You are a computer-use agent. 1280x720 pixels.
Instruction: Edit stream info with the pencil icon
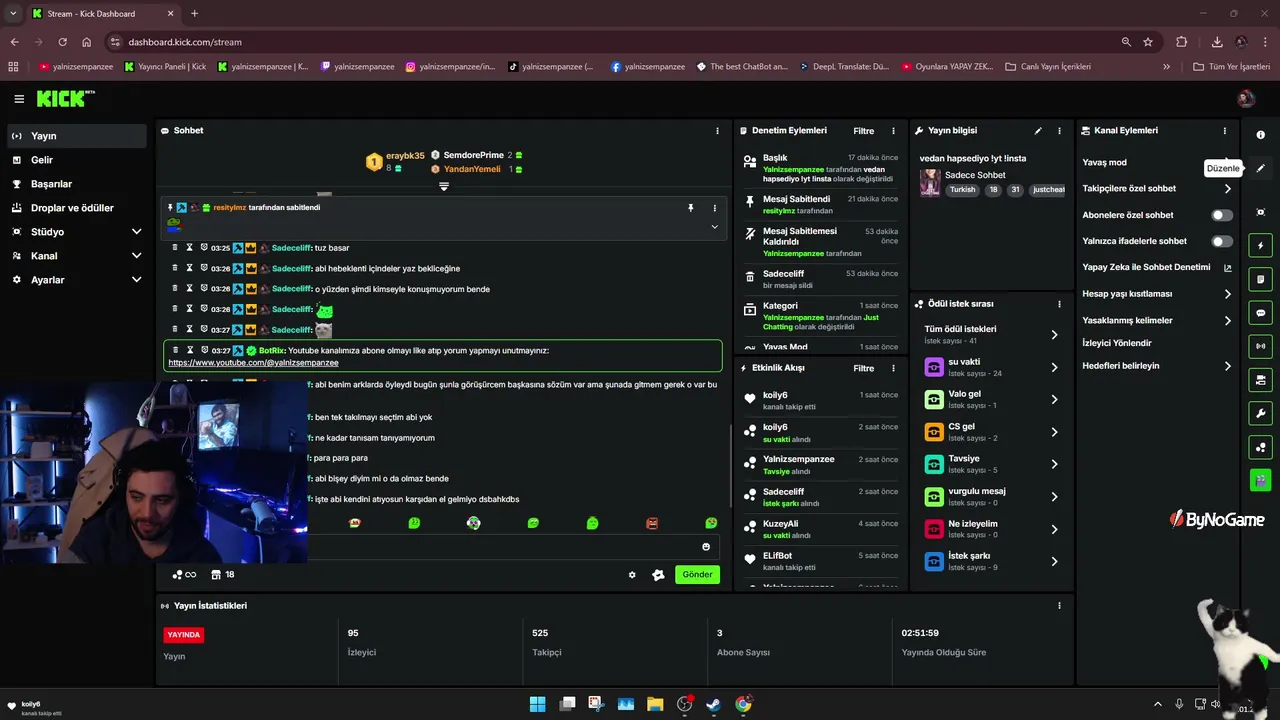coord(1038,131)
